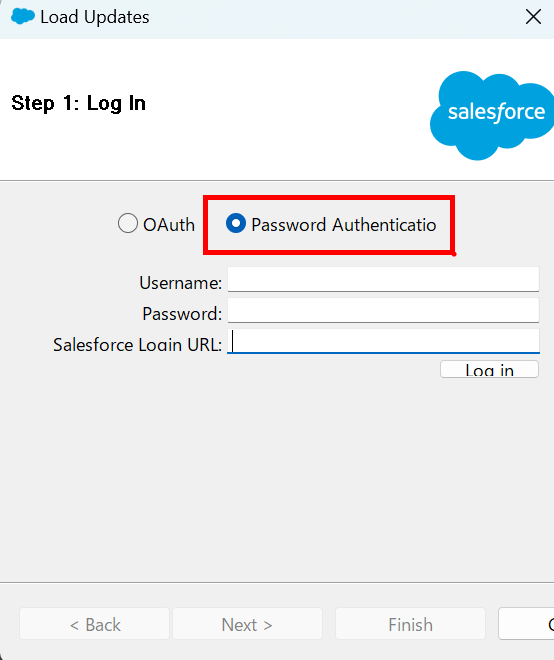Advance with the Next > button

[x=247, y=624]
